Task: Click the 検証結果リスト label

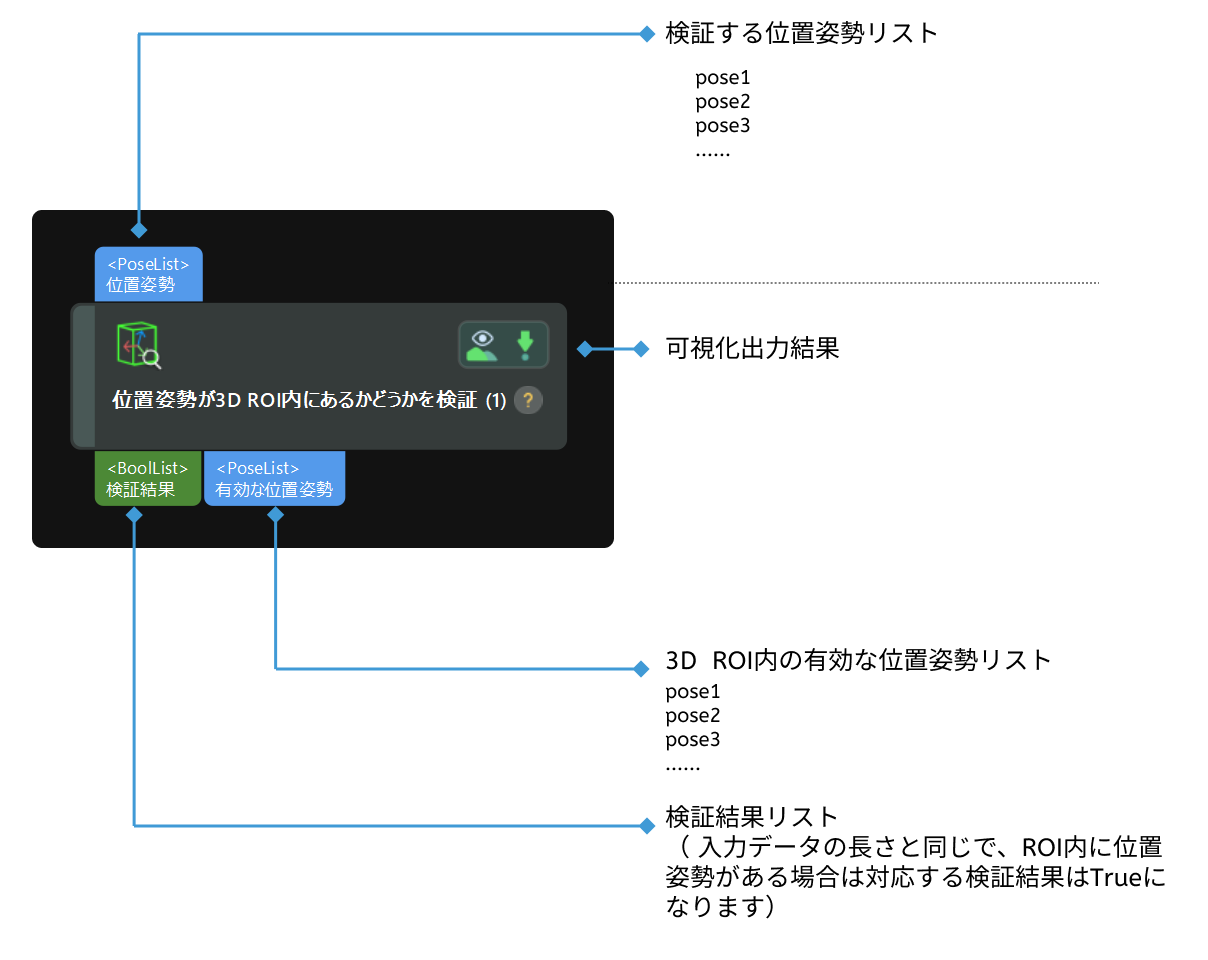Action: coord(752,815)
